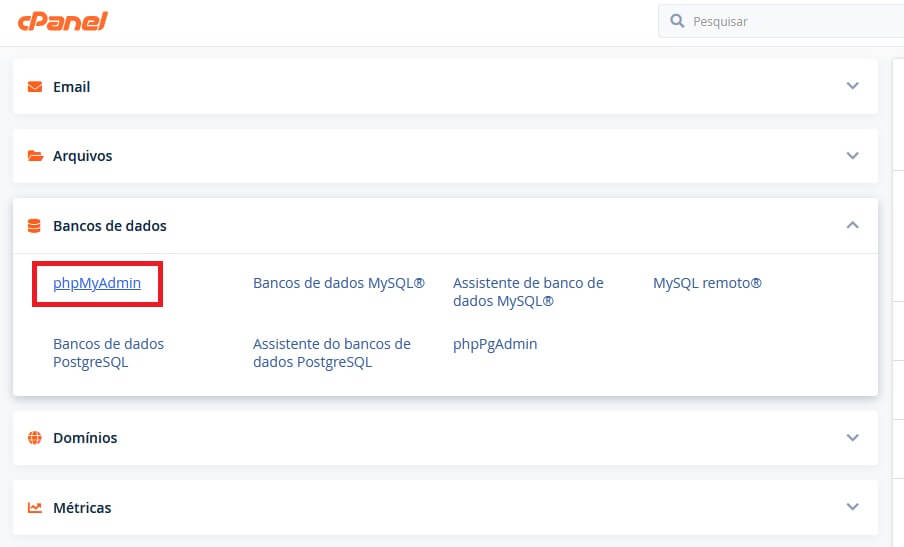Open the phpMyAdmin link
The width and height of the screenshot is (904, 547).
pos(97,283)
